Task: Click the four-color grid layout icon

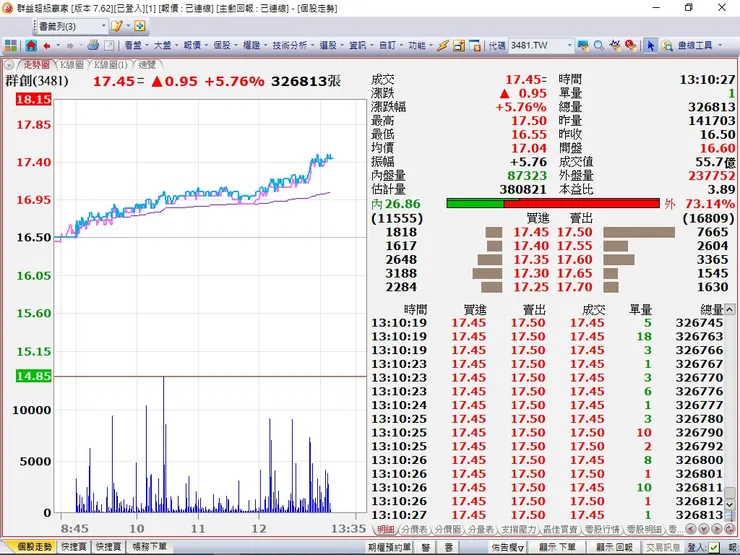Action: pos(10,45)
